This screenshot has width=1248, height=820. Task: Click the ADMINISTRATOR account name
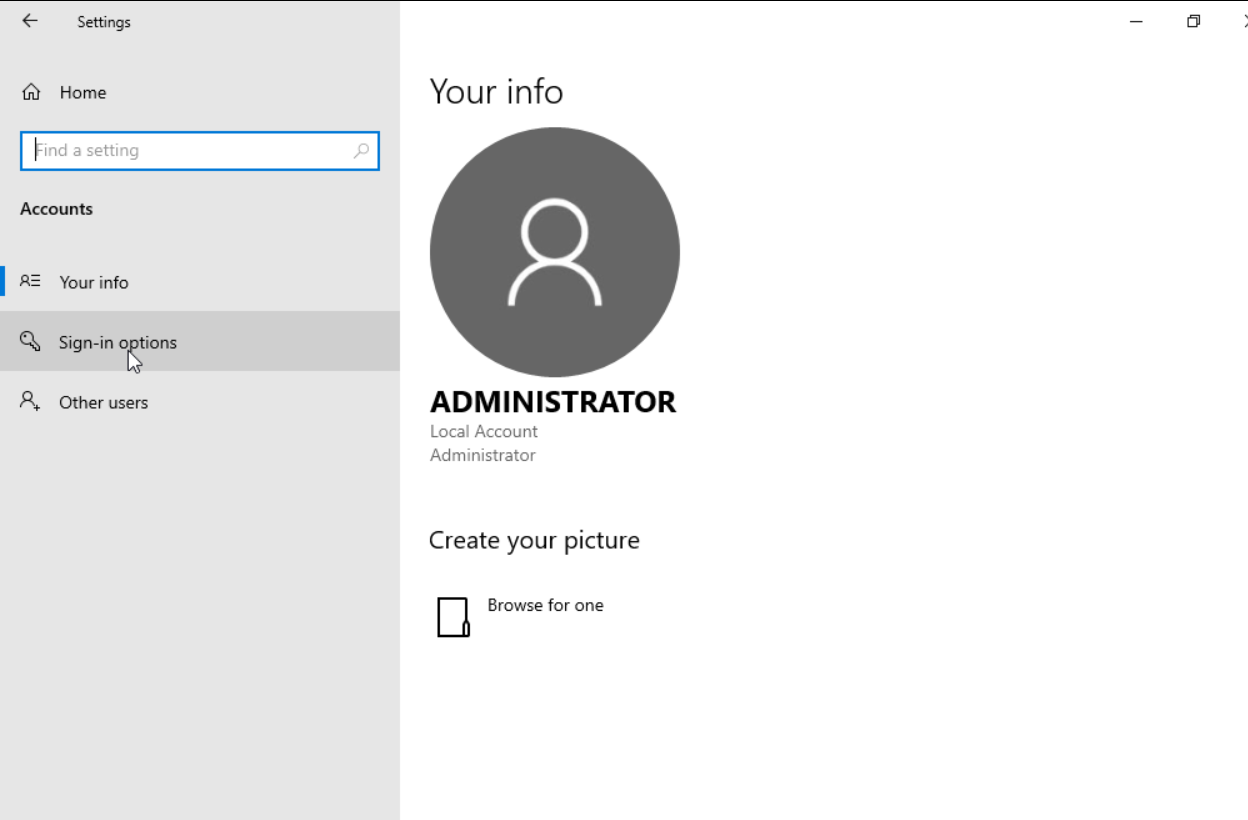553,402
